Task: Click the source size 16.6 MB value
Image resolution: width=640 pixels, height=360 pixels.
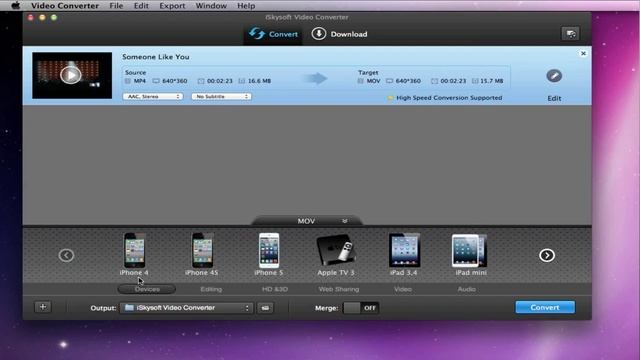Action: pos(259,81)
